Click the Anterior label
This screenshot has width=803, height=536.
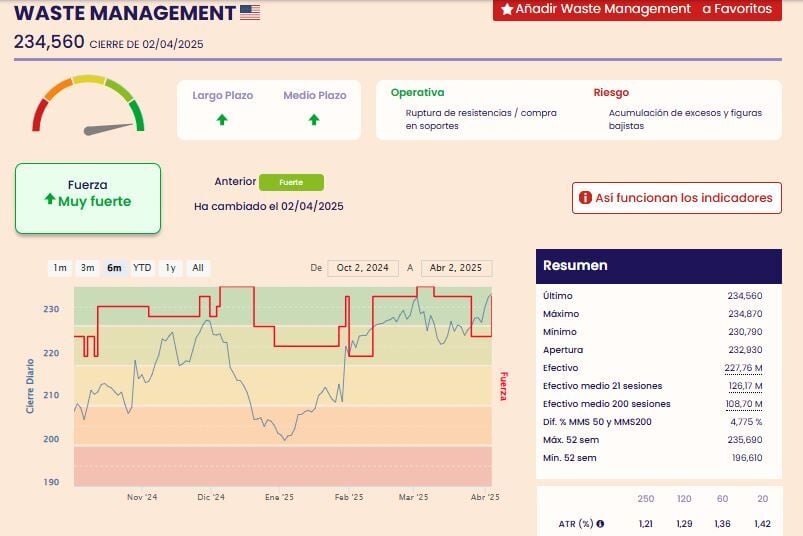point(235,181)
